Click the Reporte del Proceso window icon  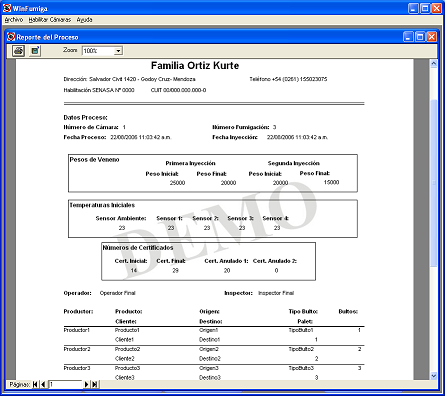[11, 37]
